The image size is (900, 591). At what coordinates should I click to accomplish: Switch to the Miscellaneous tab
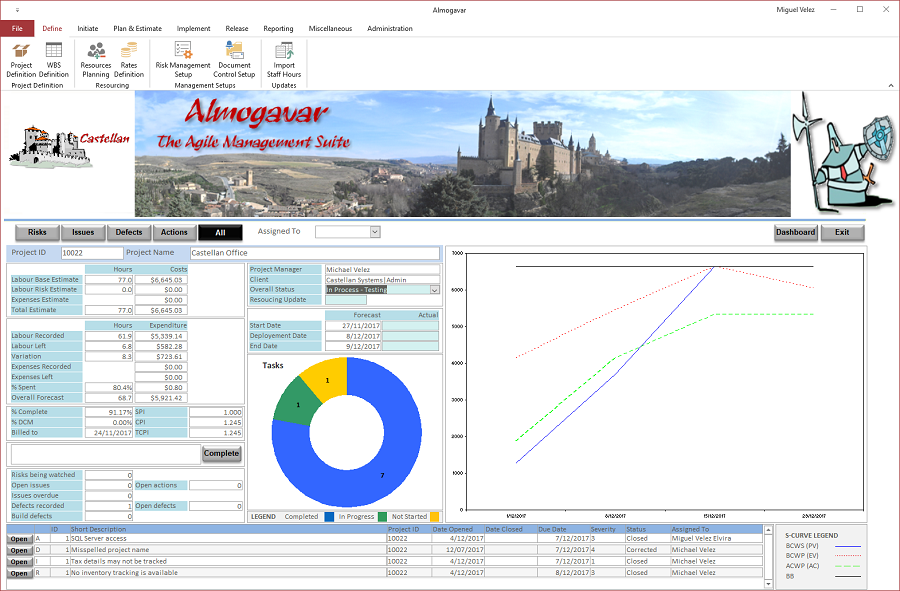point(331,28)
